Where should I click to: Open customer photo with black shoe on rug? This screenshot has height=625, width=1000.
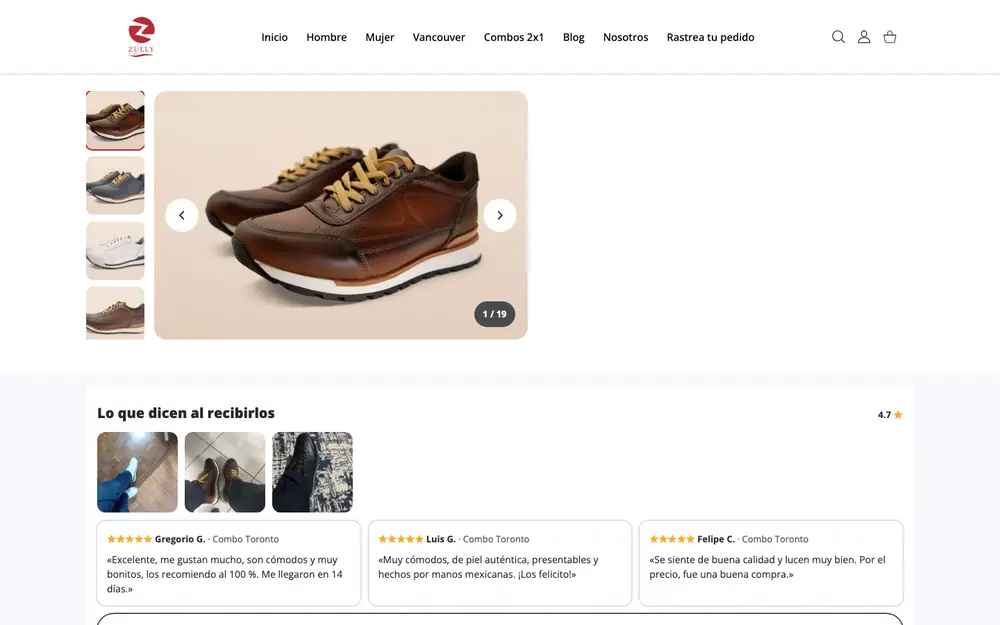pos(312,472)
